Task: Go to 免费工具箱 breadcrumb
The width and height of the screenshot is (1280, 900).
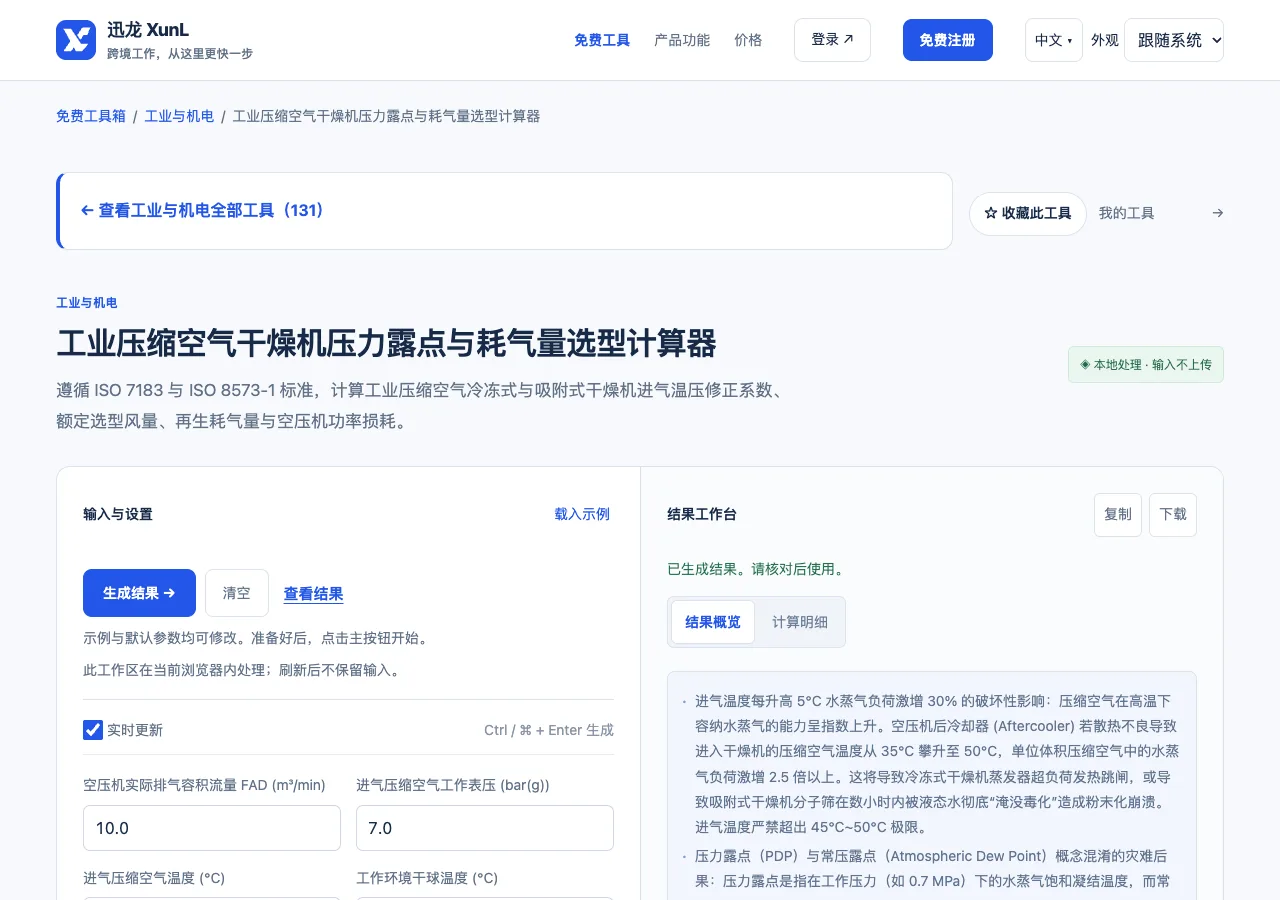Action: [91, 116]
